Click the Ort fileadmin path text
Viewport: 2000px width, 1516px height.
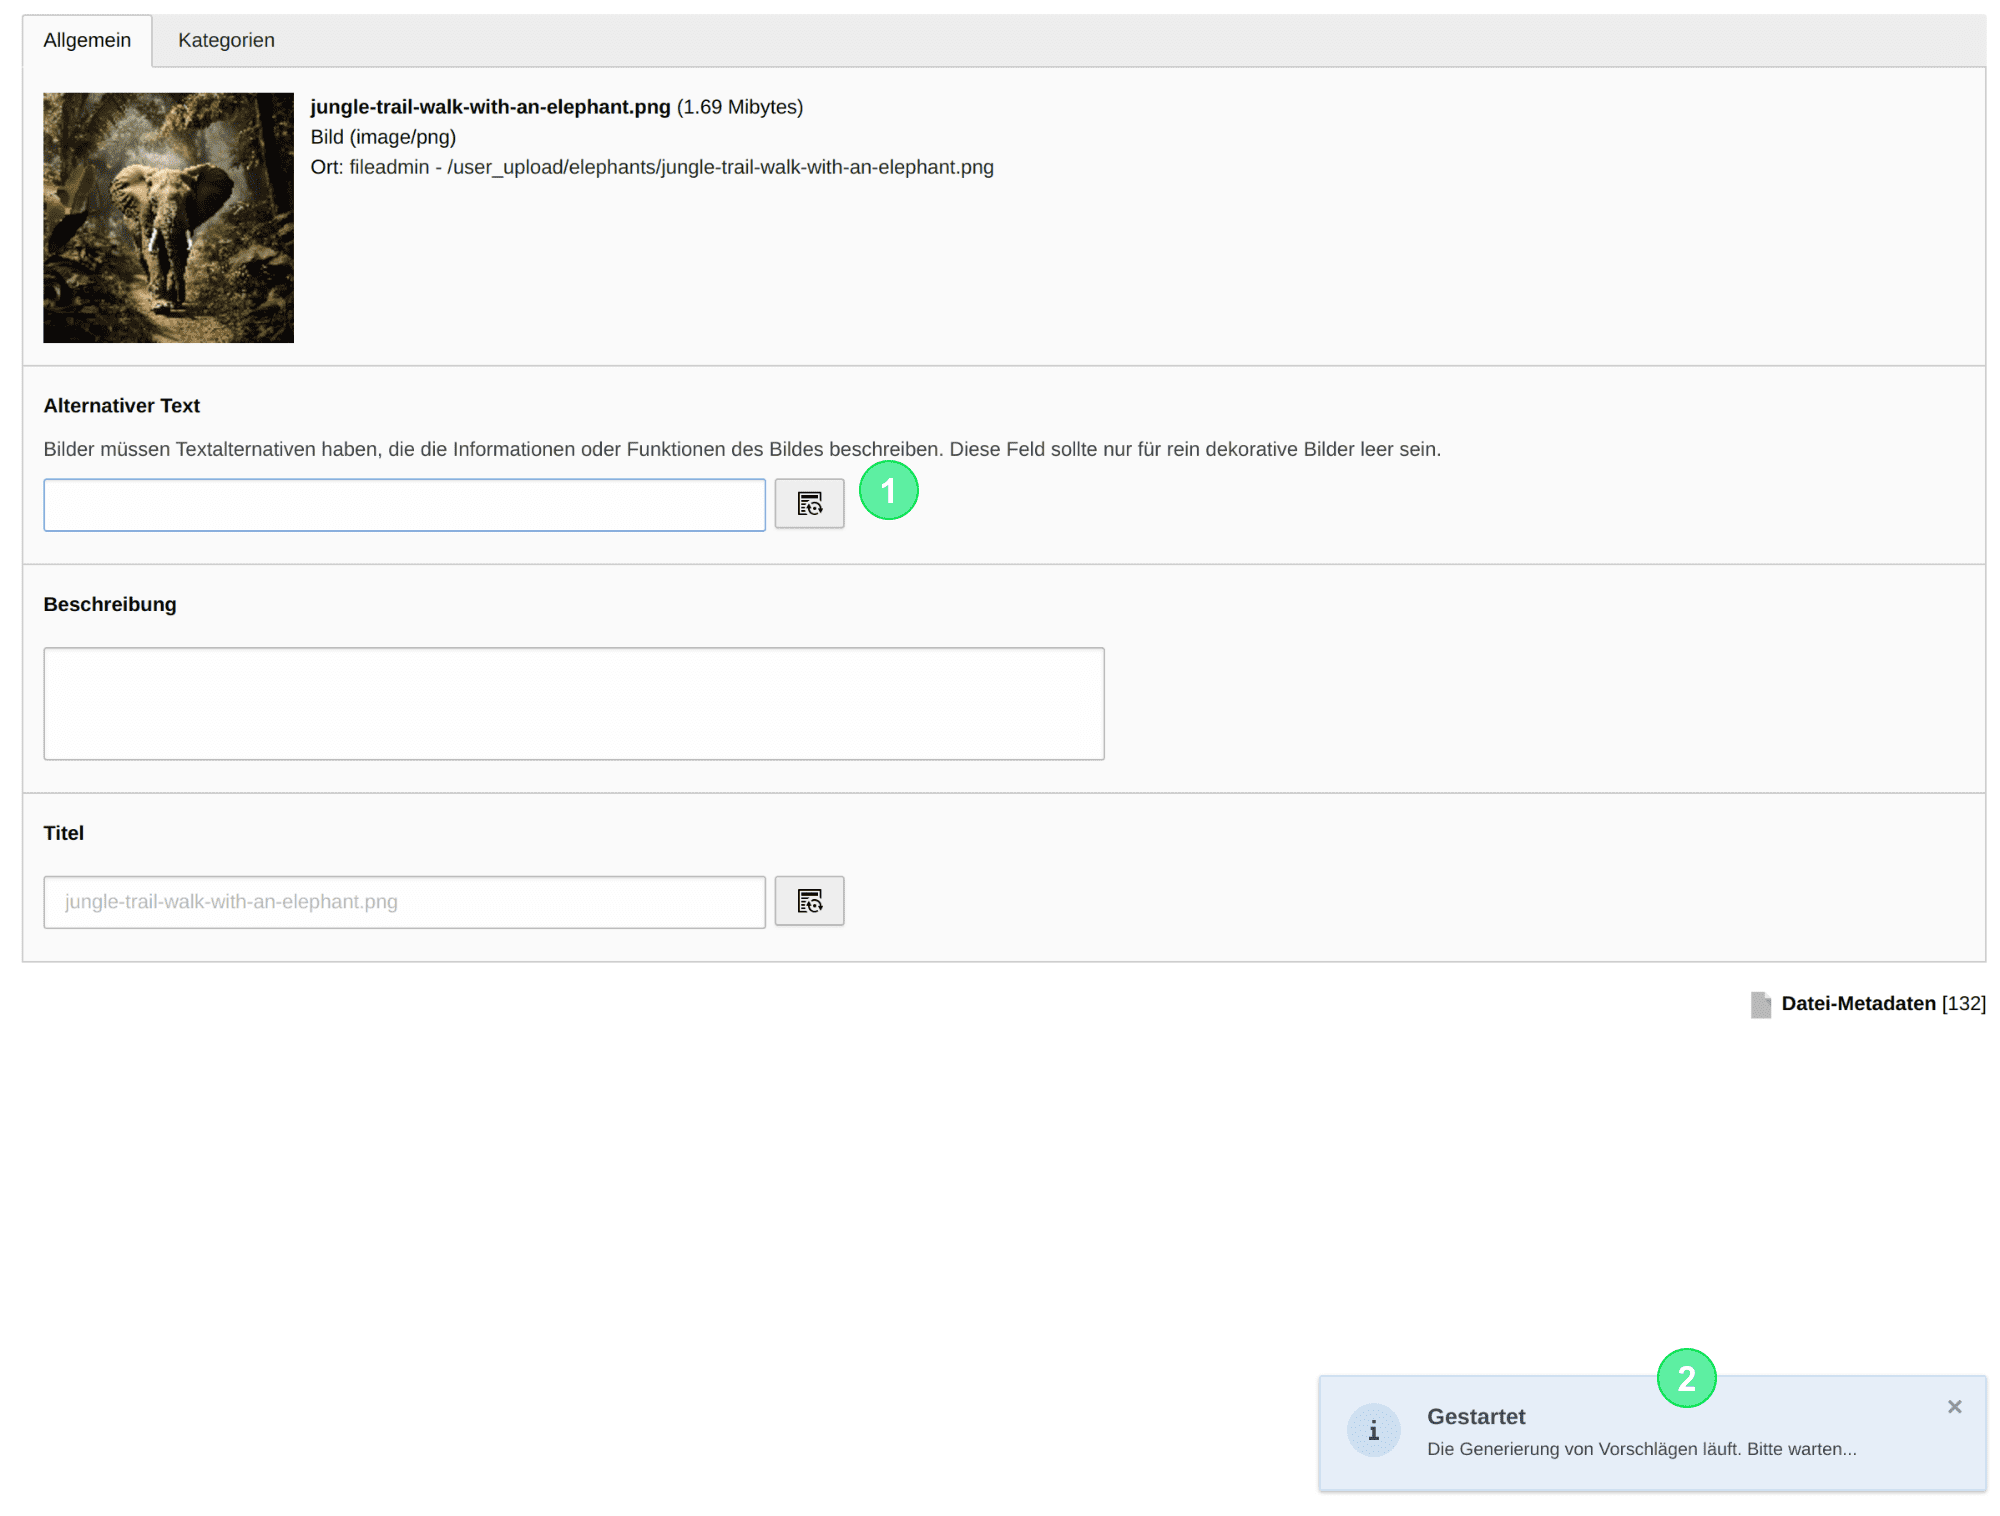pos(652,167)
